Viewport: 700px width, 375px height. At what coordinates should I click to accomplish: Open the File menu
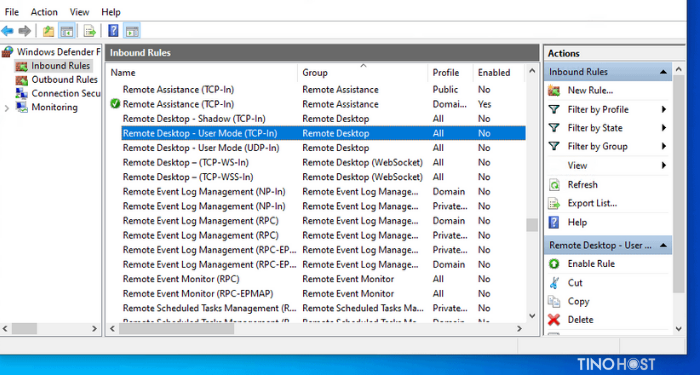(12, 12)
